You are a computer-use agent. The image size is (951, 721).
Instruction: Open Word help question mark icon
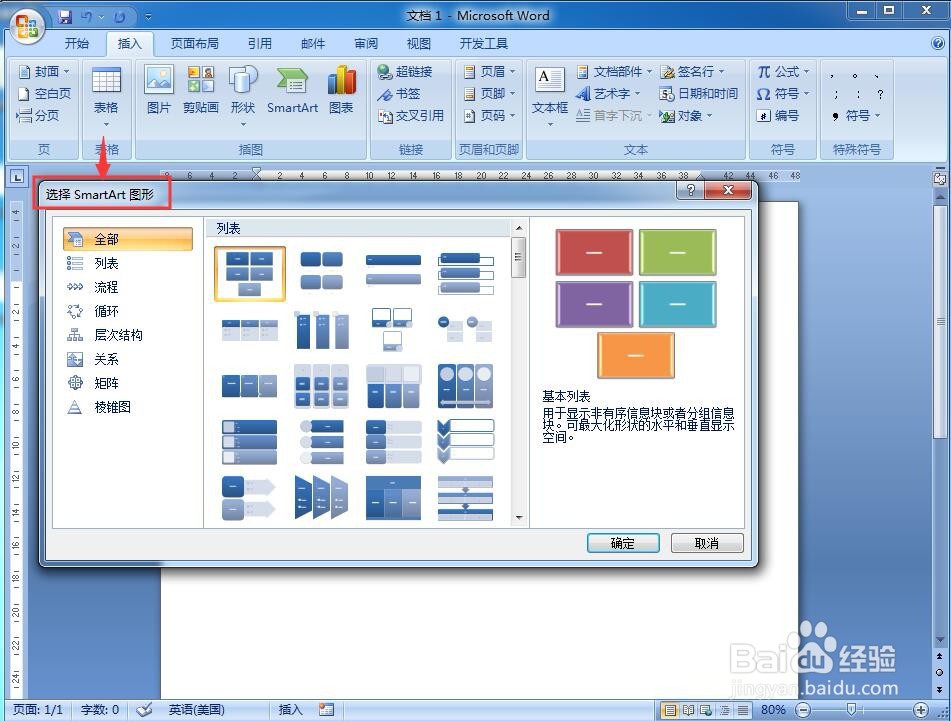pyautogui.click(x=938, y=43)
